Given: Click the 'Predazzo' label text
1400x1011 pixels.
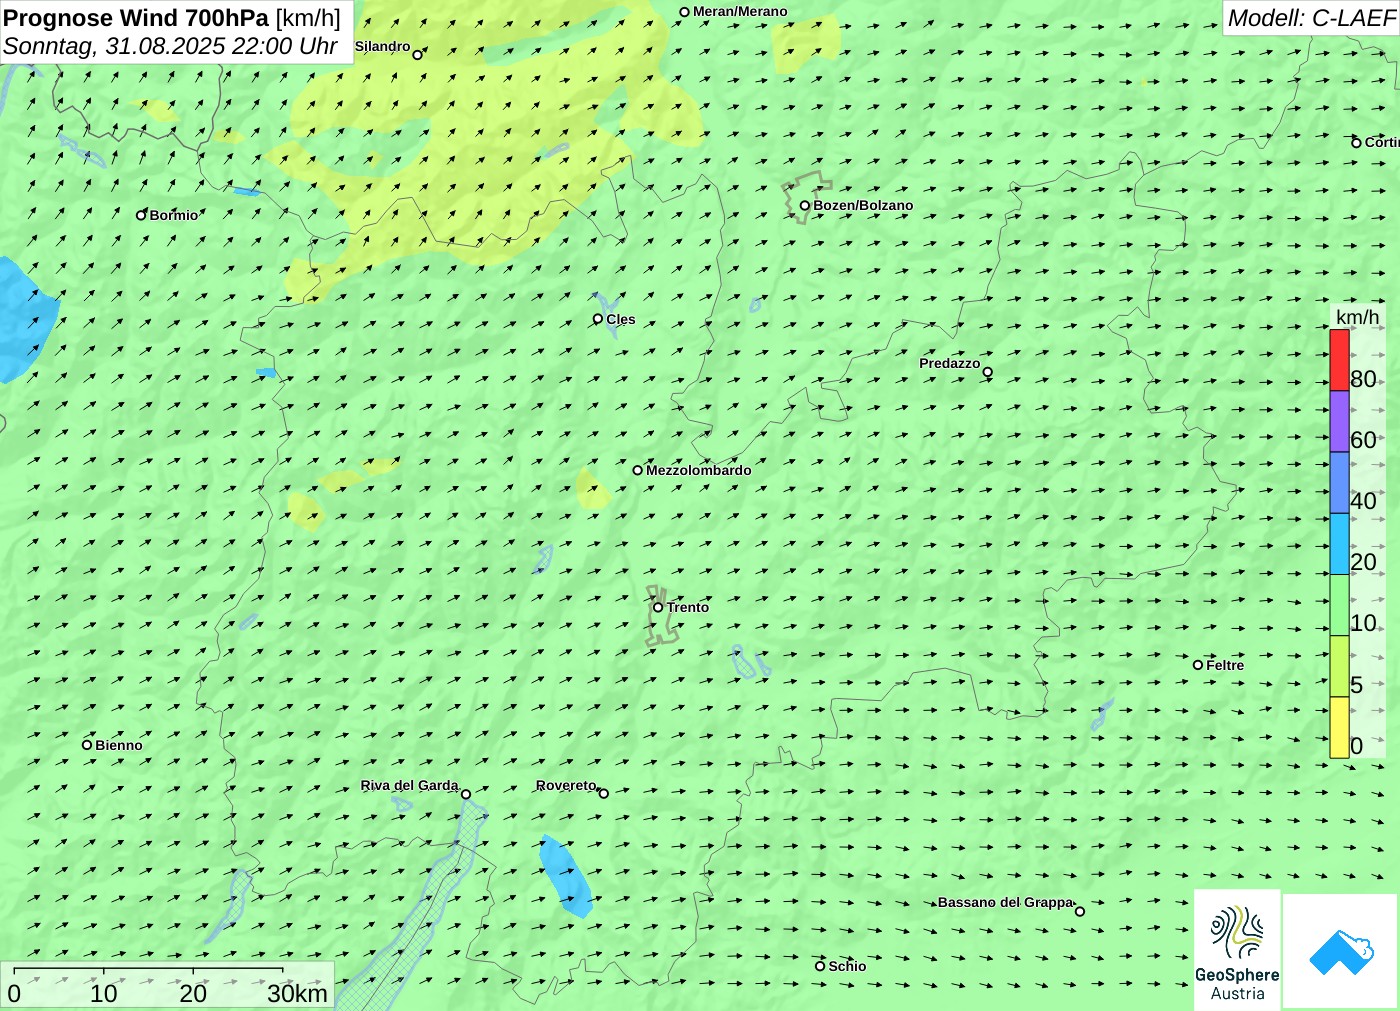Looking at the screenshot, I should [x=950, y=363].
